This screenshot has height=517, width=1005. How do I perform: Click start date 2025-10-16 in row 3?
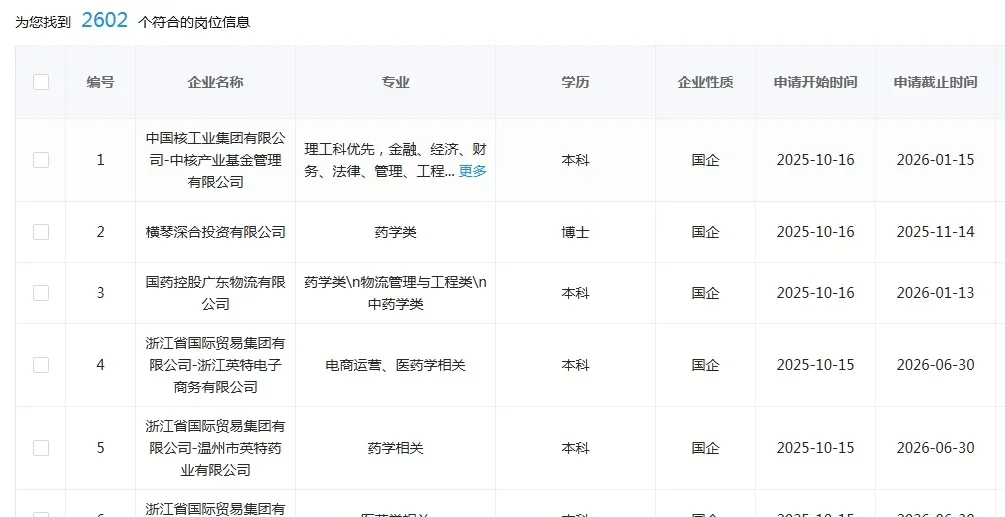pyautogui.click(x=815, y=293)
